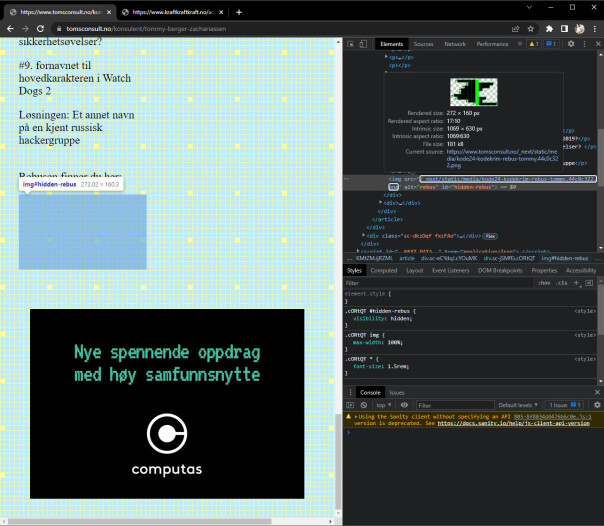Open console settings gear

[597, 405]
